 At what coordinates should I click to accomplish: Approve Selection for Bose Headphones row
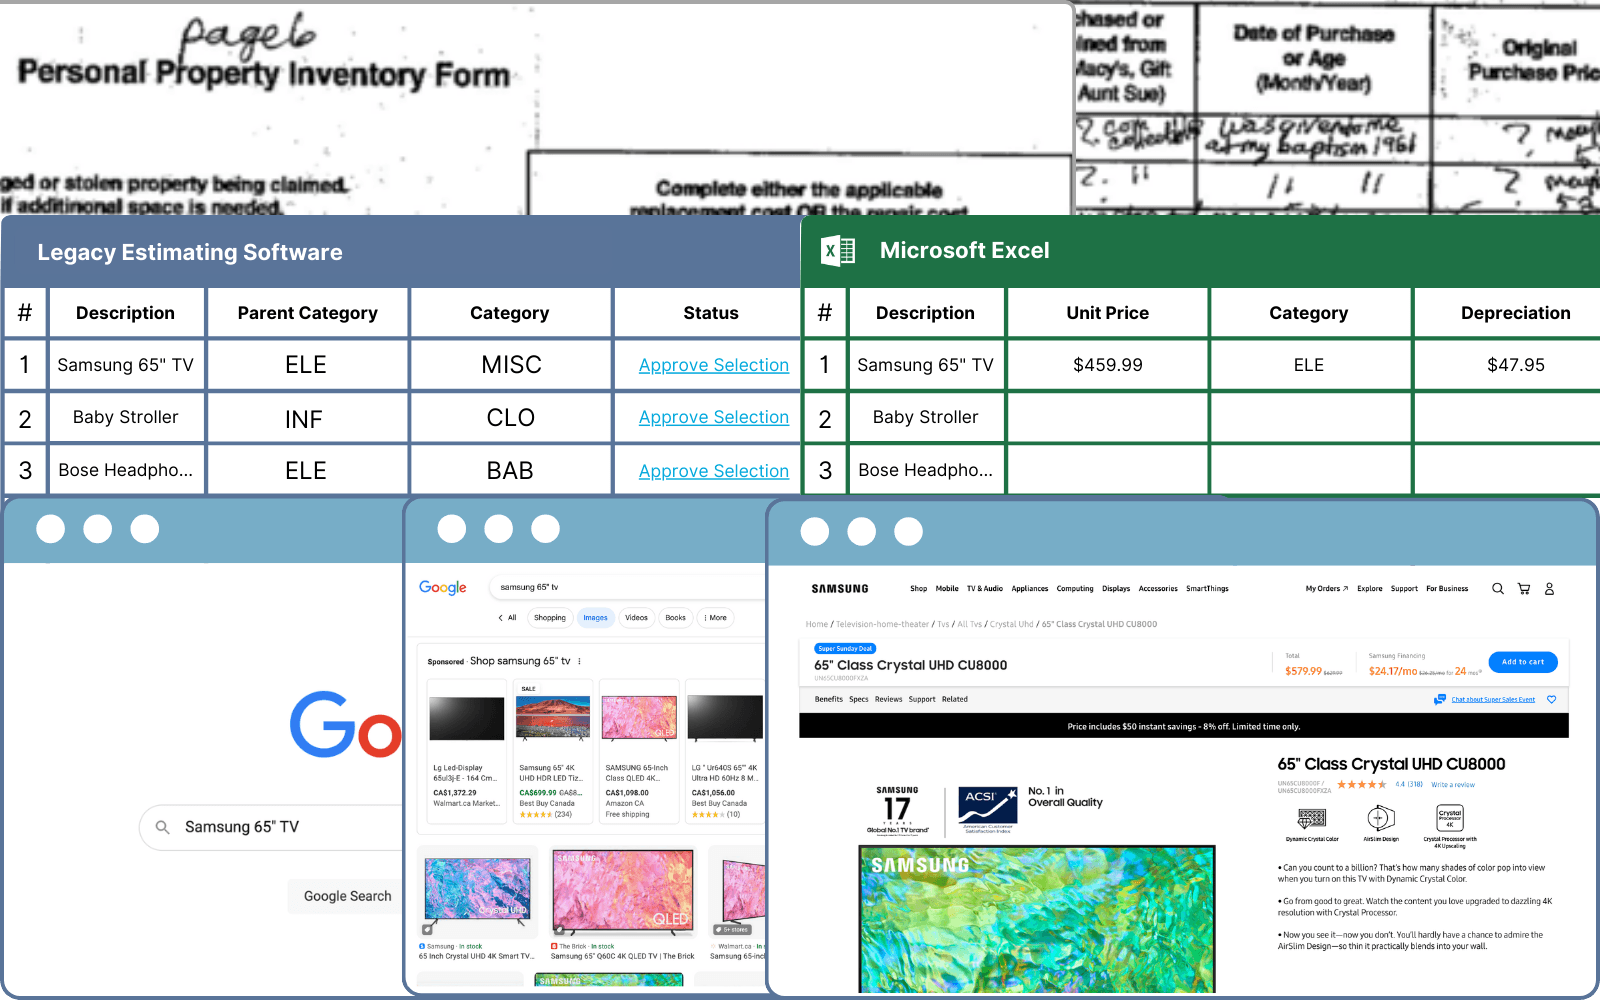point(714,471)
